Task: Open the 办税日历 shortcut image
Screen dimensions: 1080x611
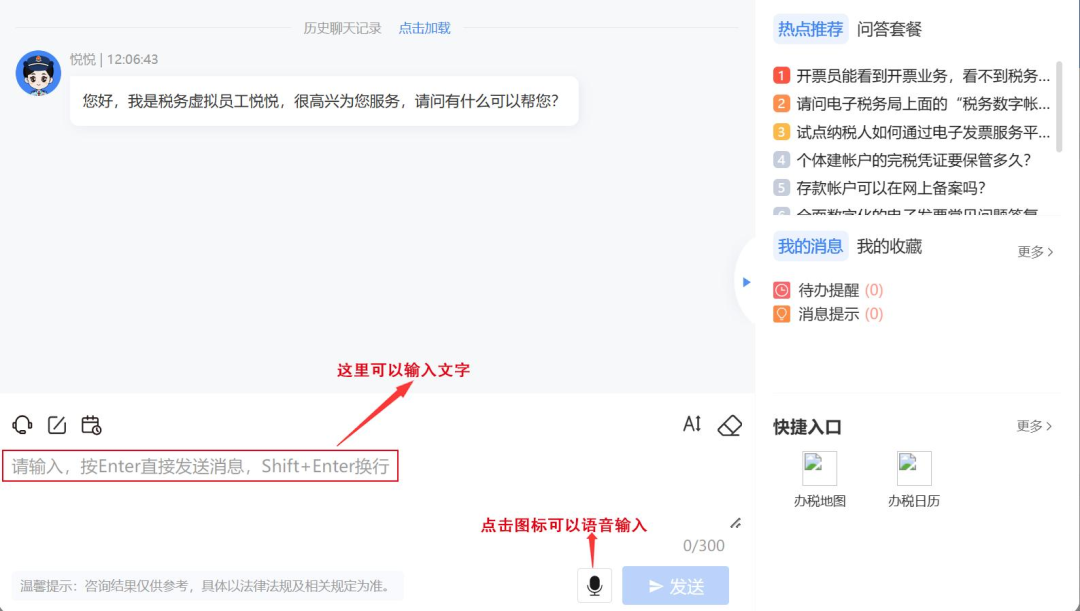Action: (x=914, y=468)
